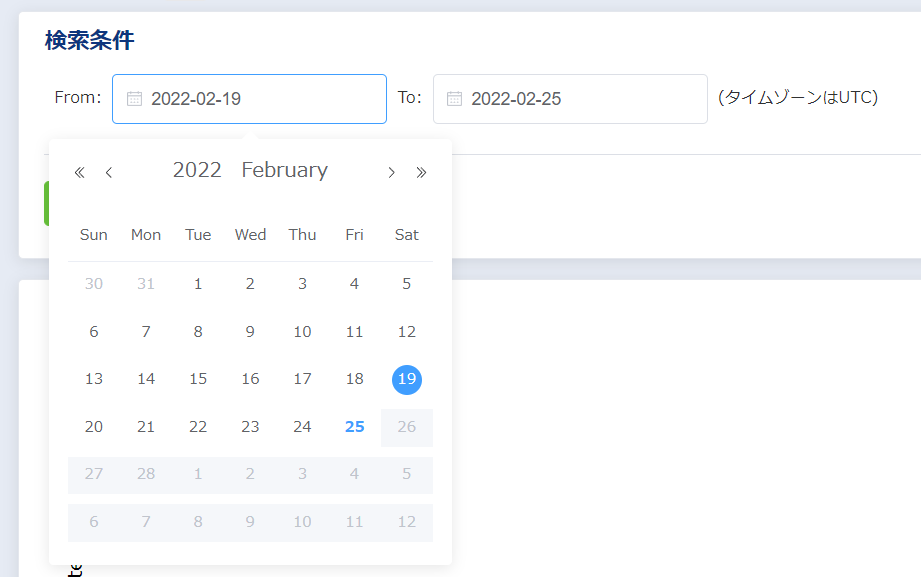Choose February 14 in the date picker
Image resolution: width=921 pixels, height=577 pixels.
click(146, 379)
